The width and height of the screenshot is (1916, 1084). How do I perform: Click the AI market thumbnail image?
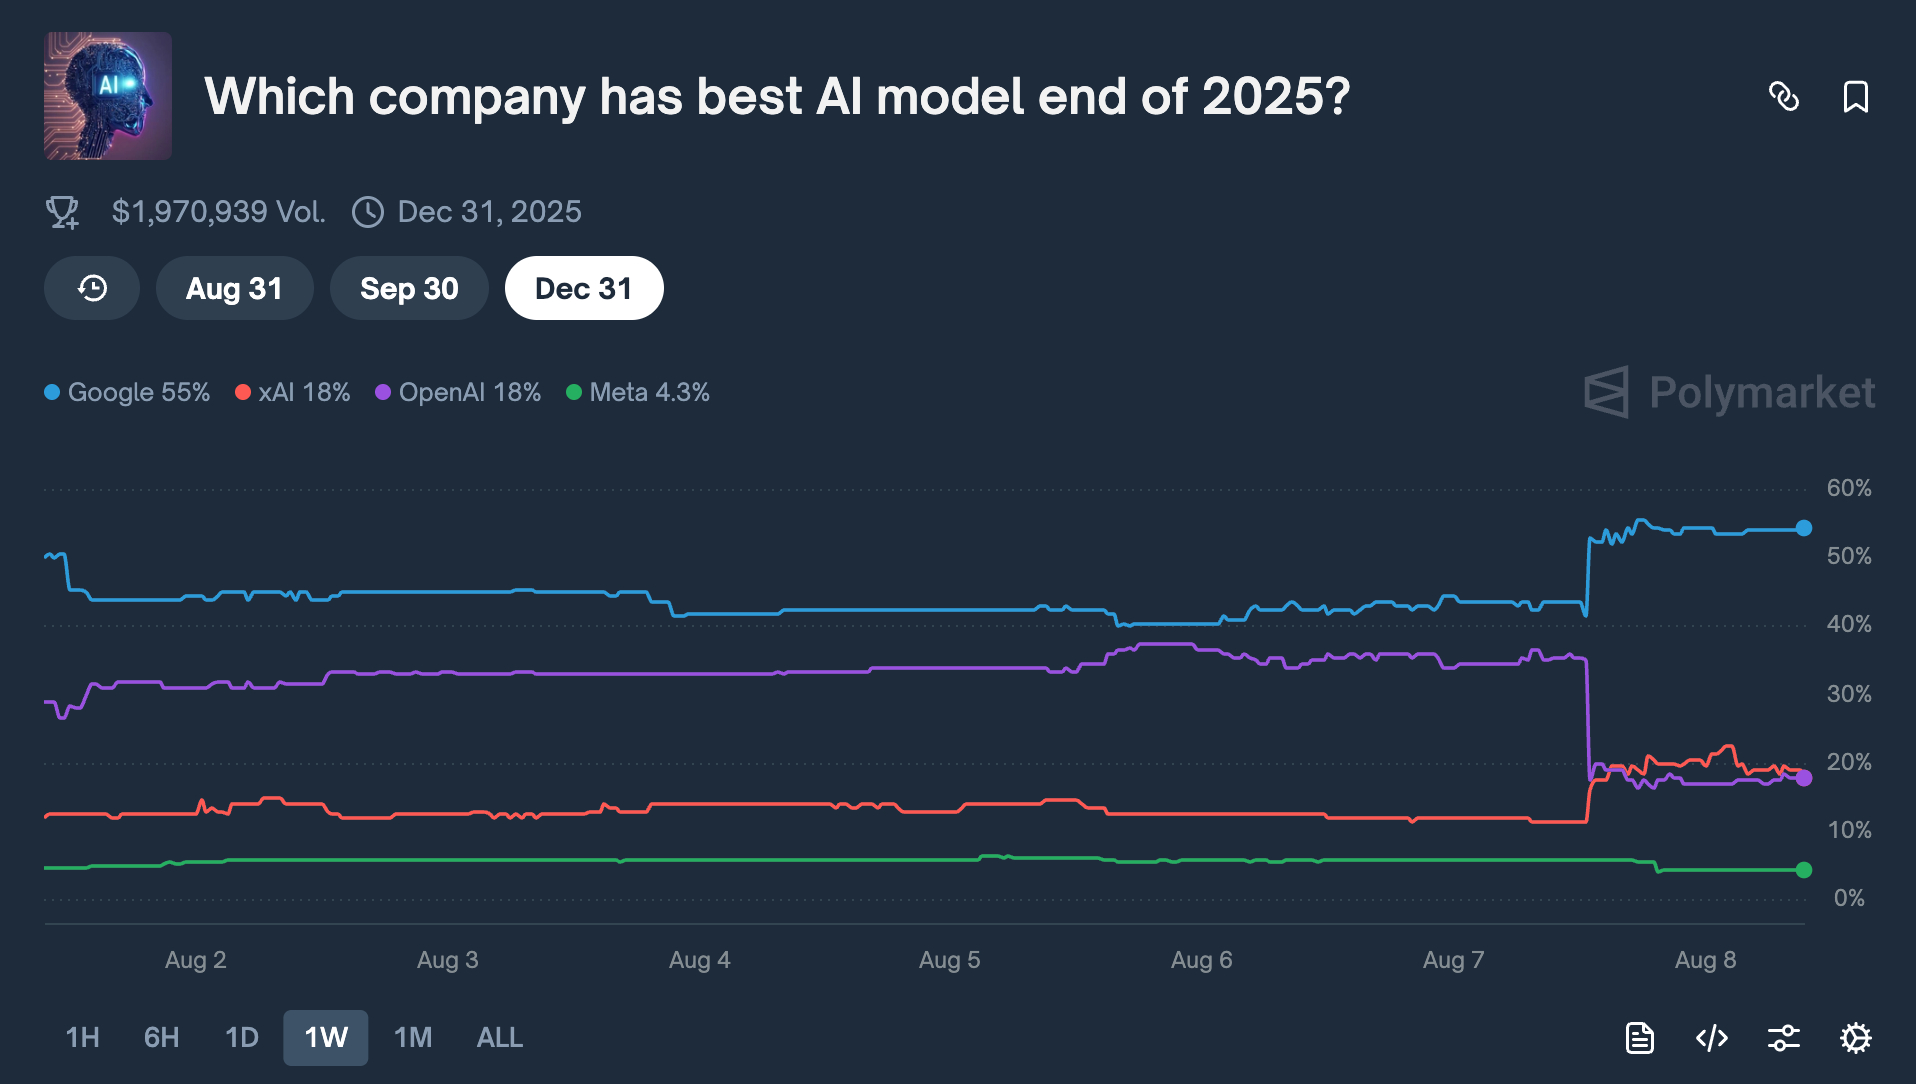point(108,96)
